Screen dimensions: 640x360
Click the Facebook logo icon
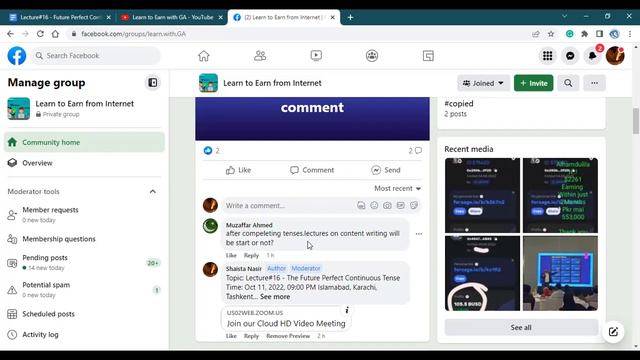pyautogui.click(x=17, y=56)
